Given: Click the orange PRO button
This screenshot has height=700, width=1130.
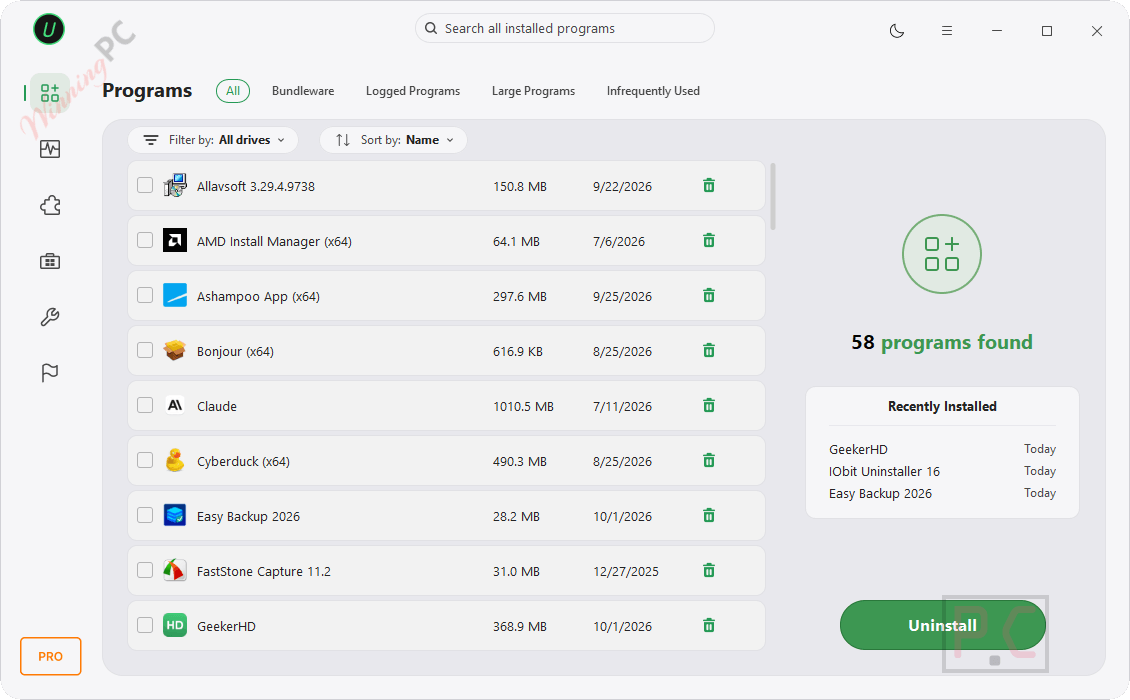Looking at the screenshot, I should (x=50, y=656).
